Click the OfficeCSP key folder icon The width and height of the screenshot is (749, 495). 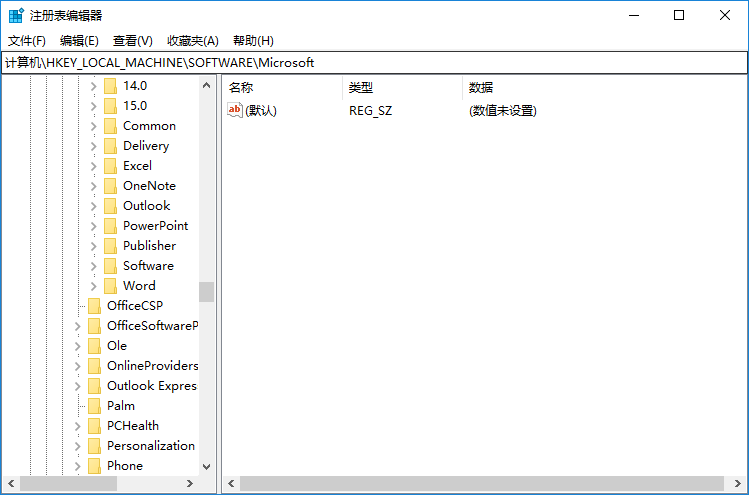(95, 306)
